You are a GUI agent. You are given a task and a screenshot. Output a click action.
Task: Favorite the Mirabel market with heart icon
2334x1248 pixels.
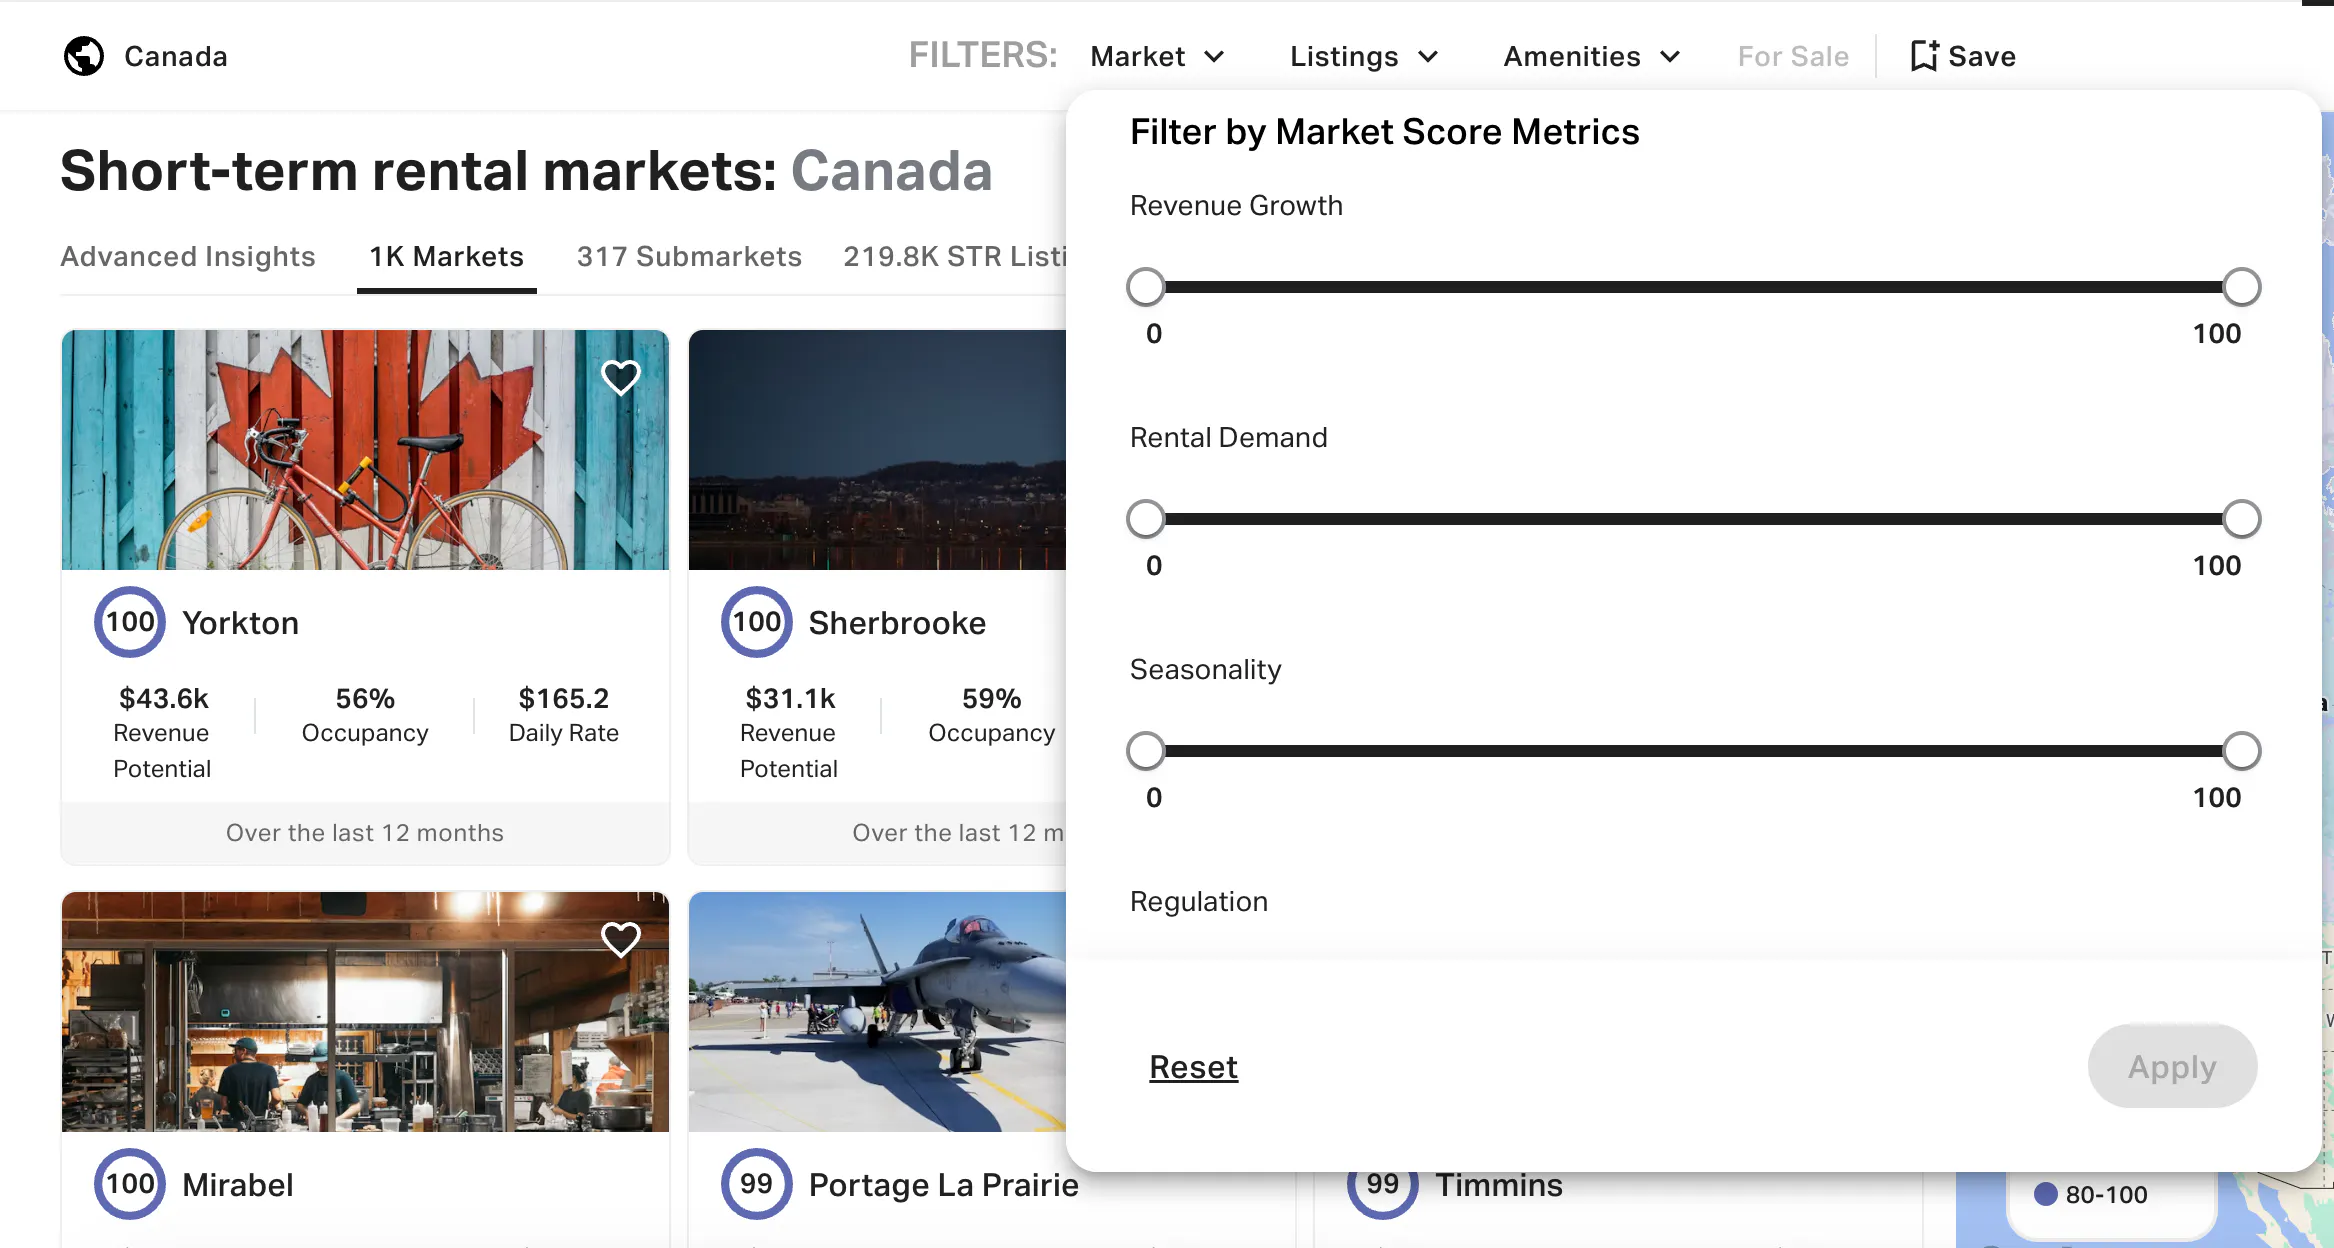(620, 939)
